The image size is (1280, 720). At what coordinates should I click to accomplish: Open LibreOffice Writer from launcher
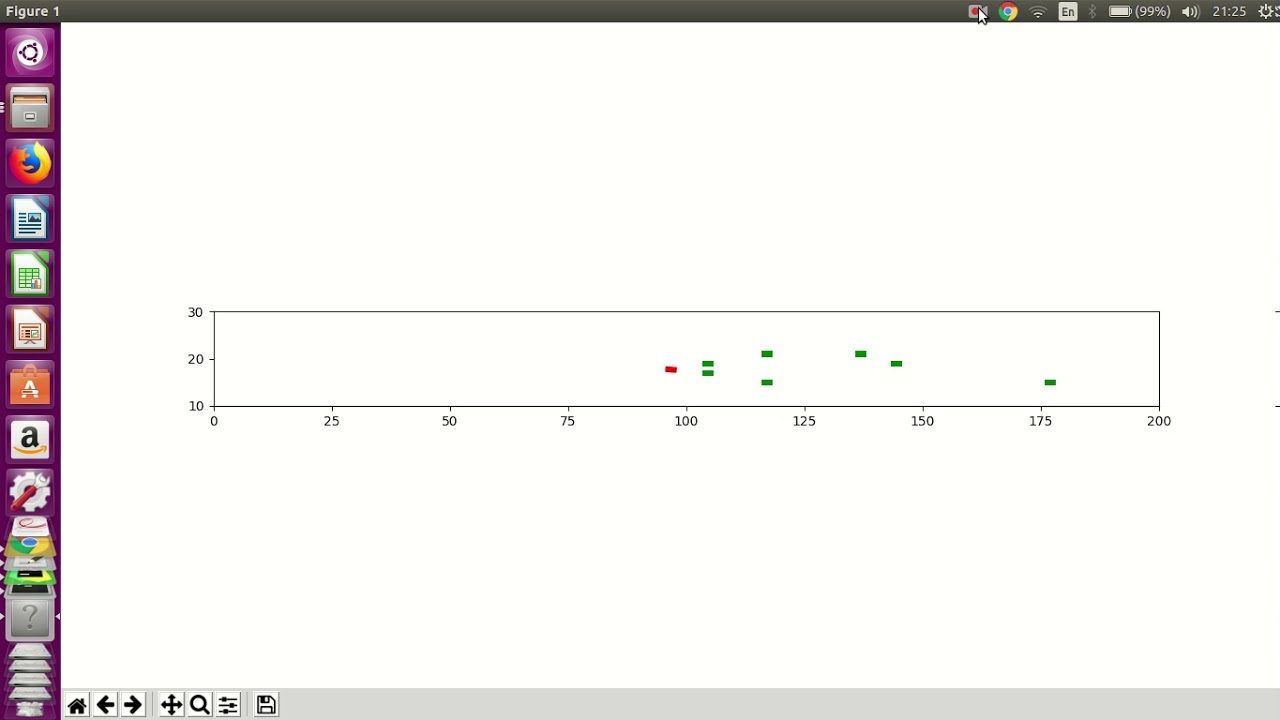point(30,218)
